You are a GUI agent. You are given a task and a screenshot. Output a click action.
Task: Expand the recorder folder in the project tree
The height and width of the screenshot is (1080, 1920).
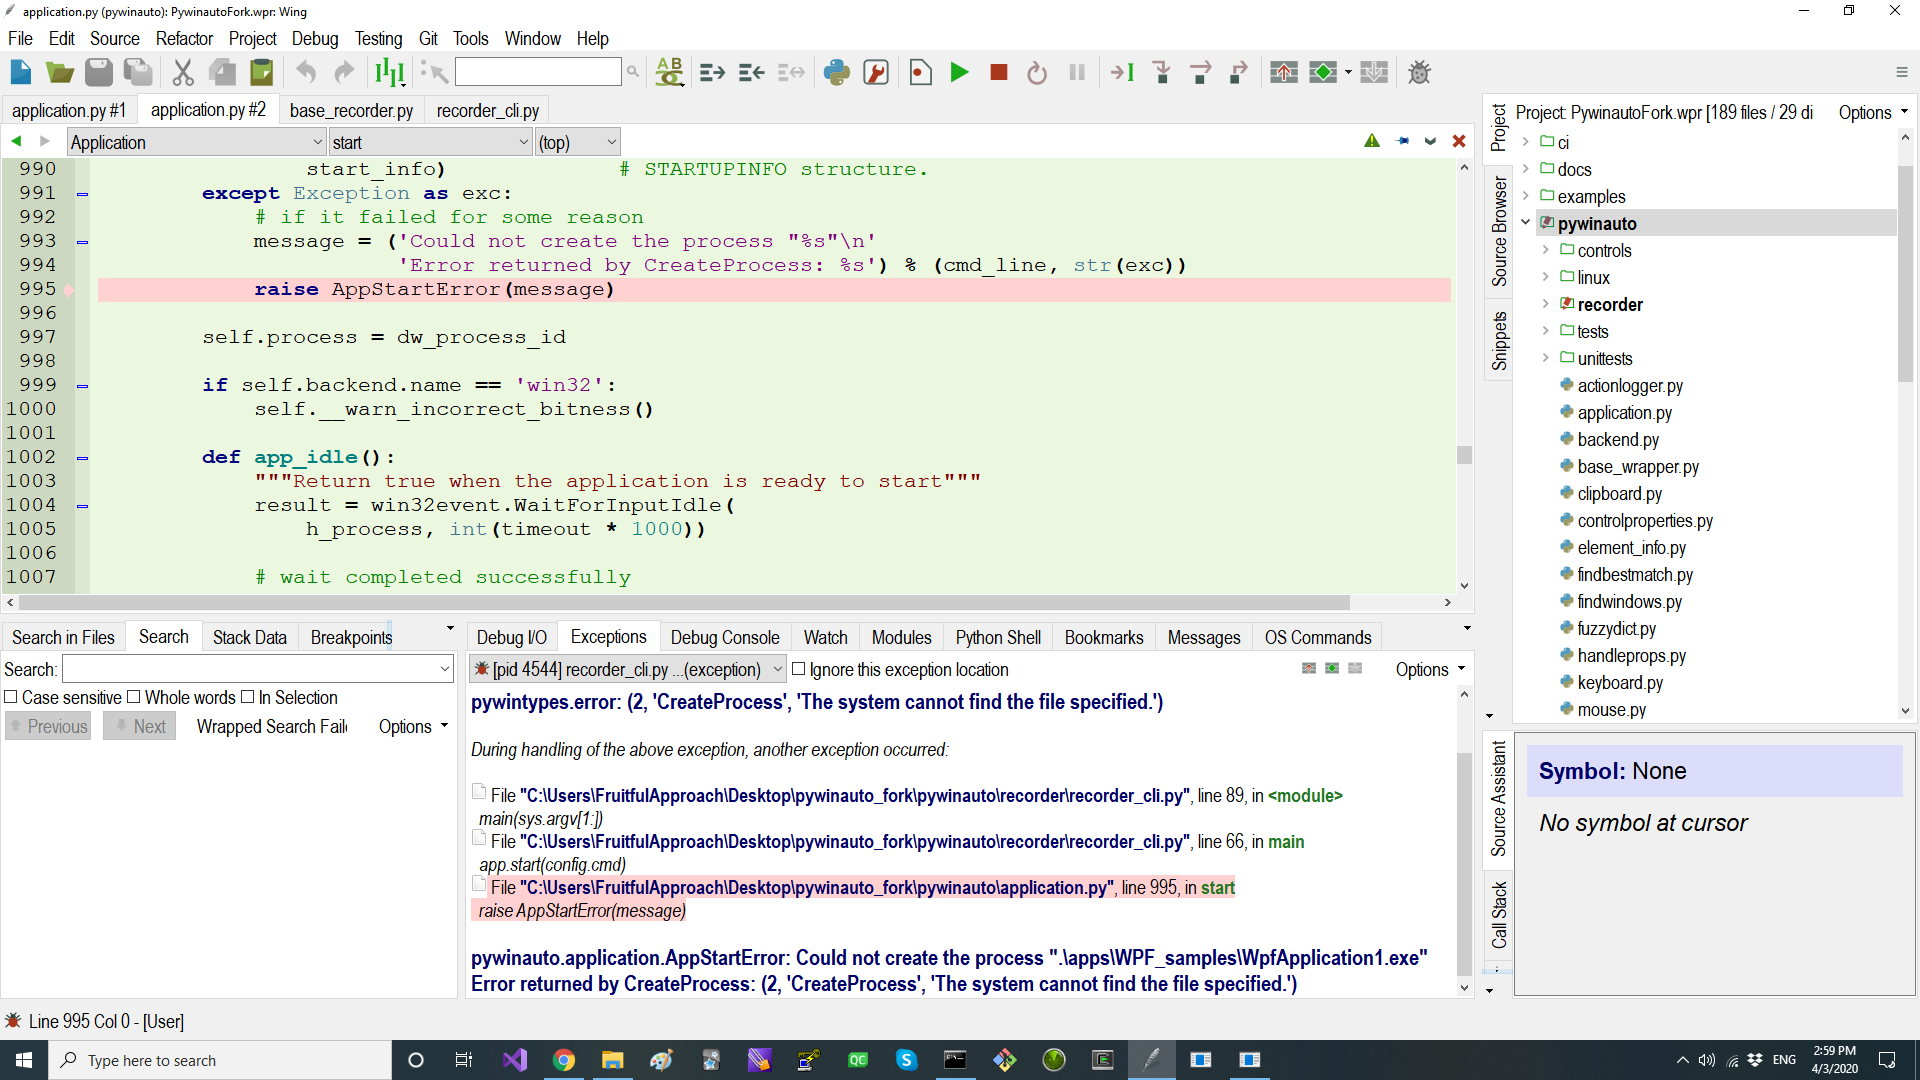1546,305
